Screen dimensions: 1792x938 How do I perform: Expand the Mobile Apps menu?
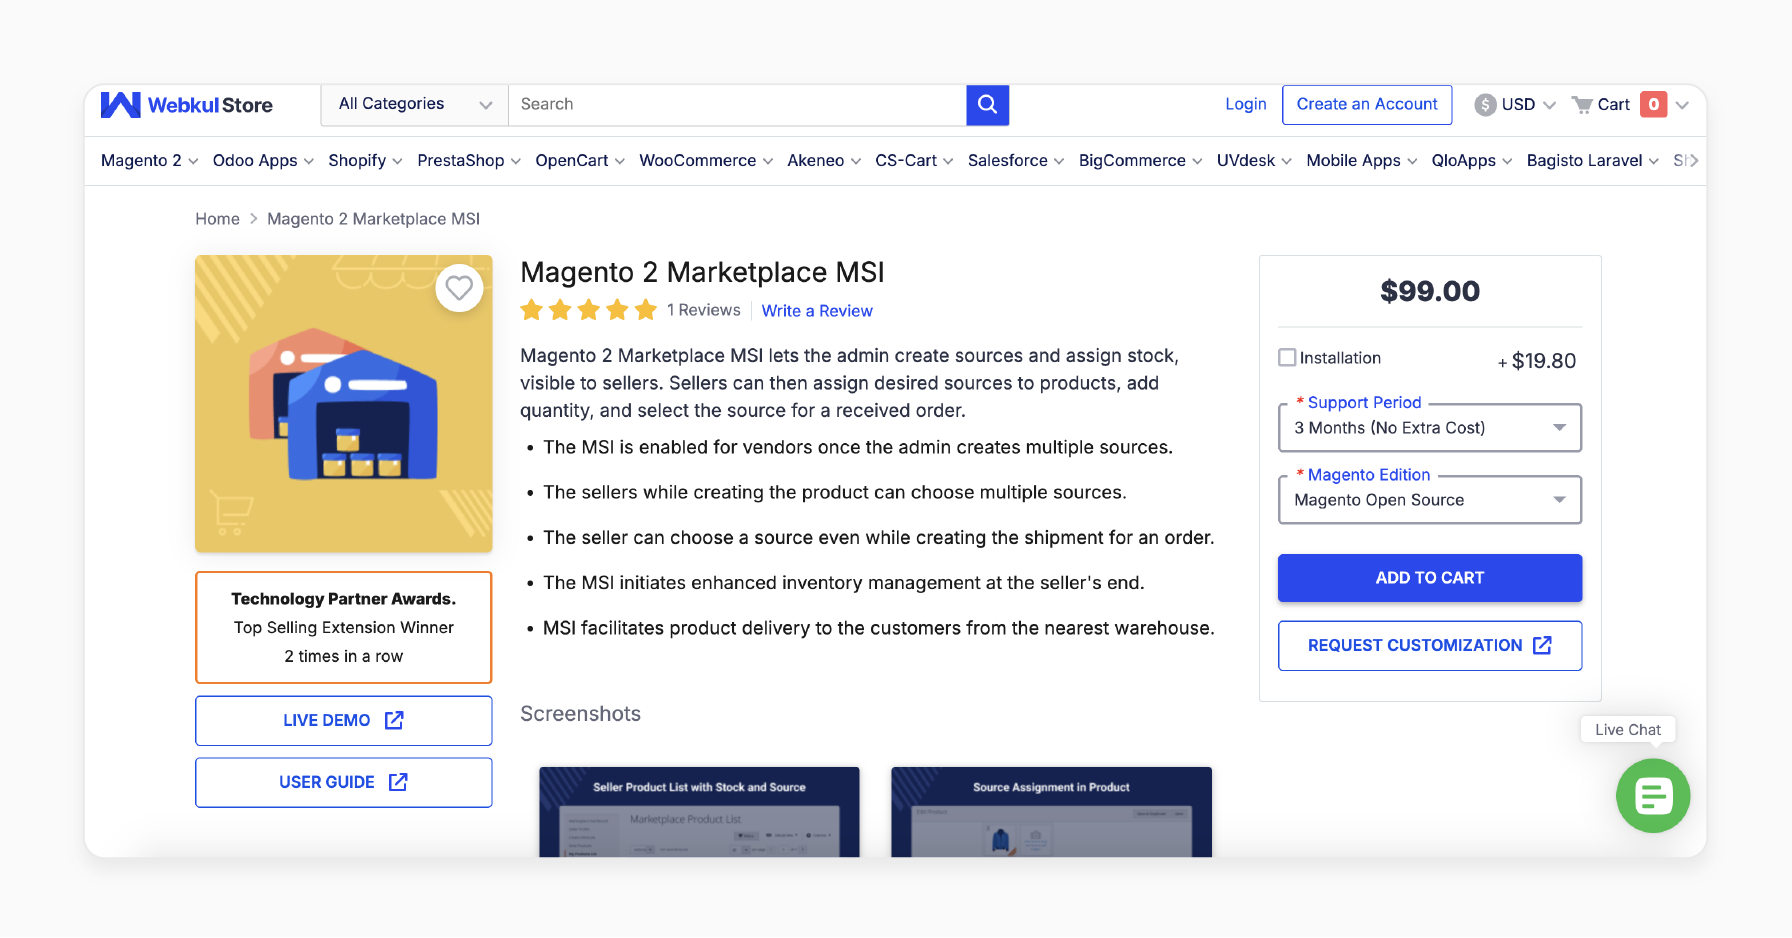tap(1362, 161)
